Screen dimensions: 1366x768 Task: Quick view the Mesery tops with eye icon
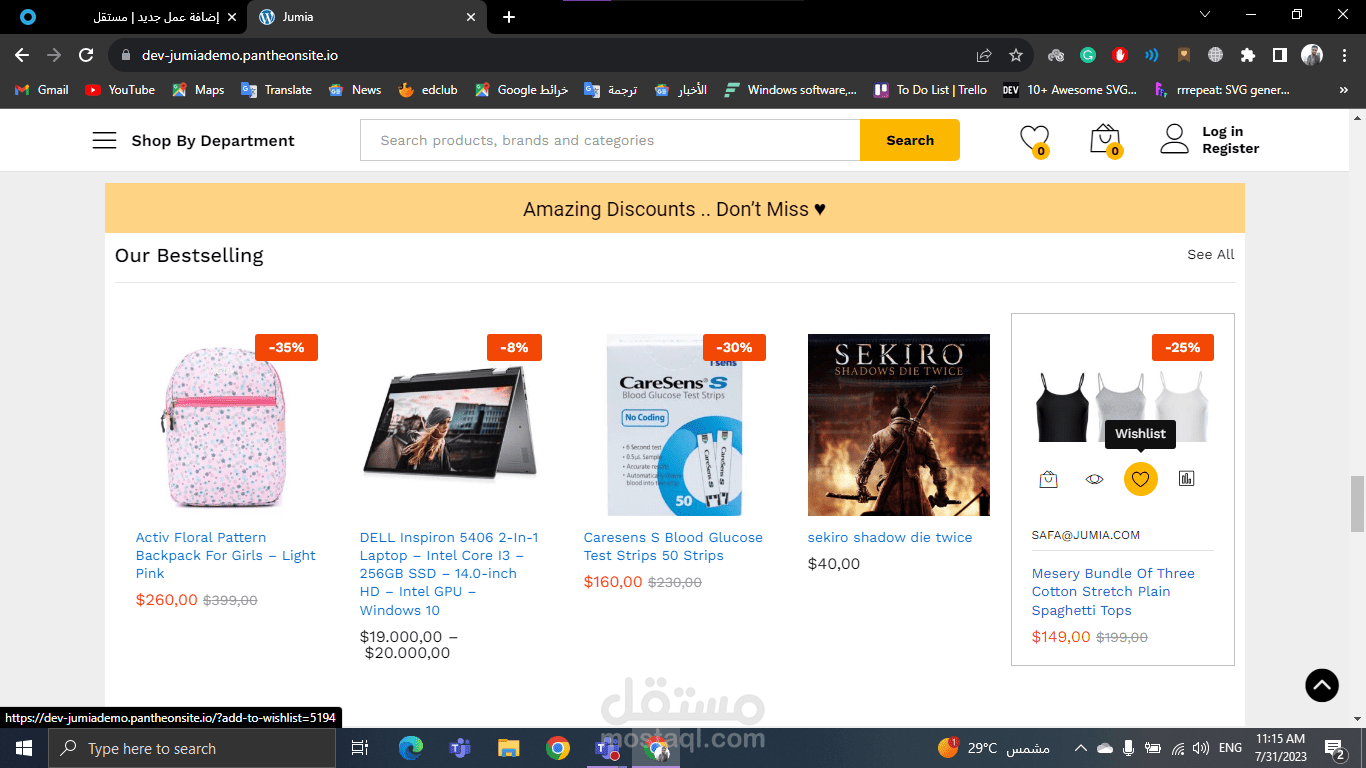(x=1094, y=479)
